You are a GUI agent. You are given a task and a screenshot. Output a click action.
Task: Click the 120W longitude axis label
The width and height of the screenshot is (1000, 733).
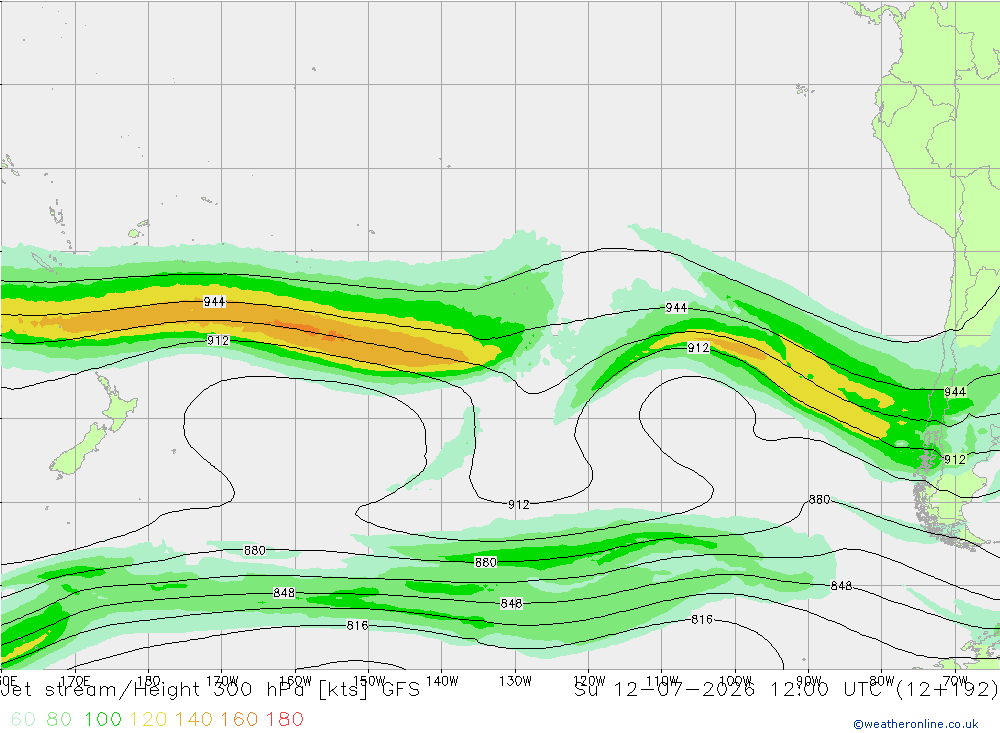click(x=589, y=681)
